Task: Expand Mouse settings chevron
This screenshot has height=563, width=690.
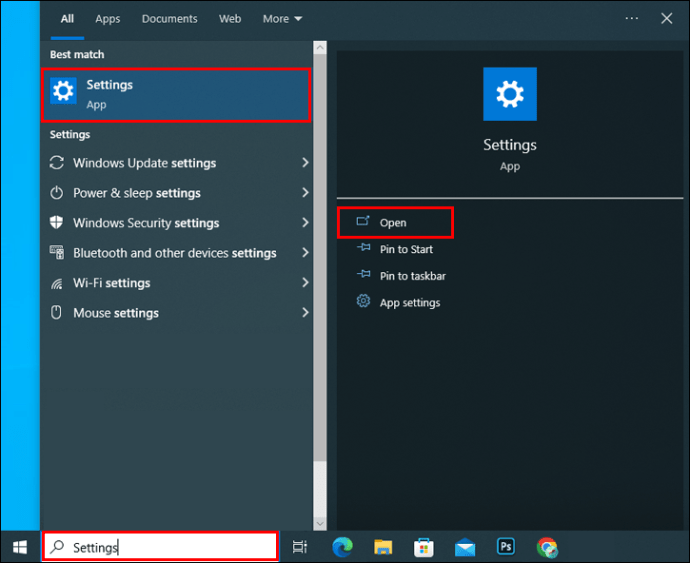Action: 305,313
